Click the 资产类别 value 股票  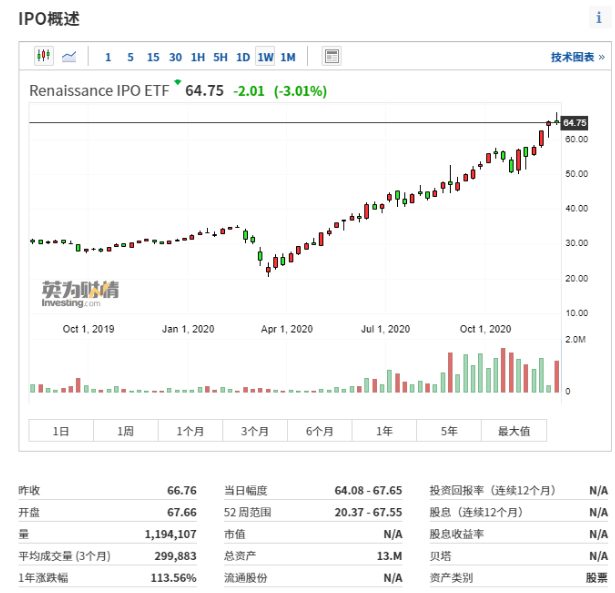pyautogui.click(x=597, y=578)
